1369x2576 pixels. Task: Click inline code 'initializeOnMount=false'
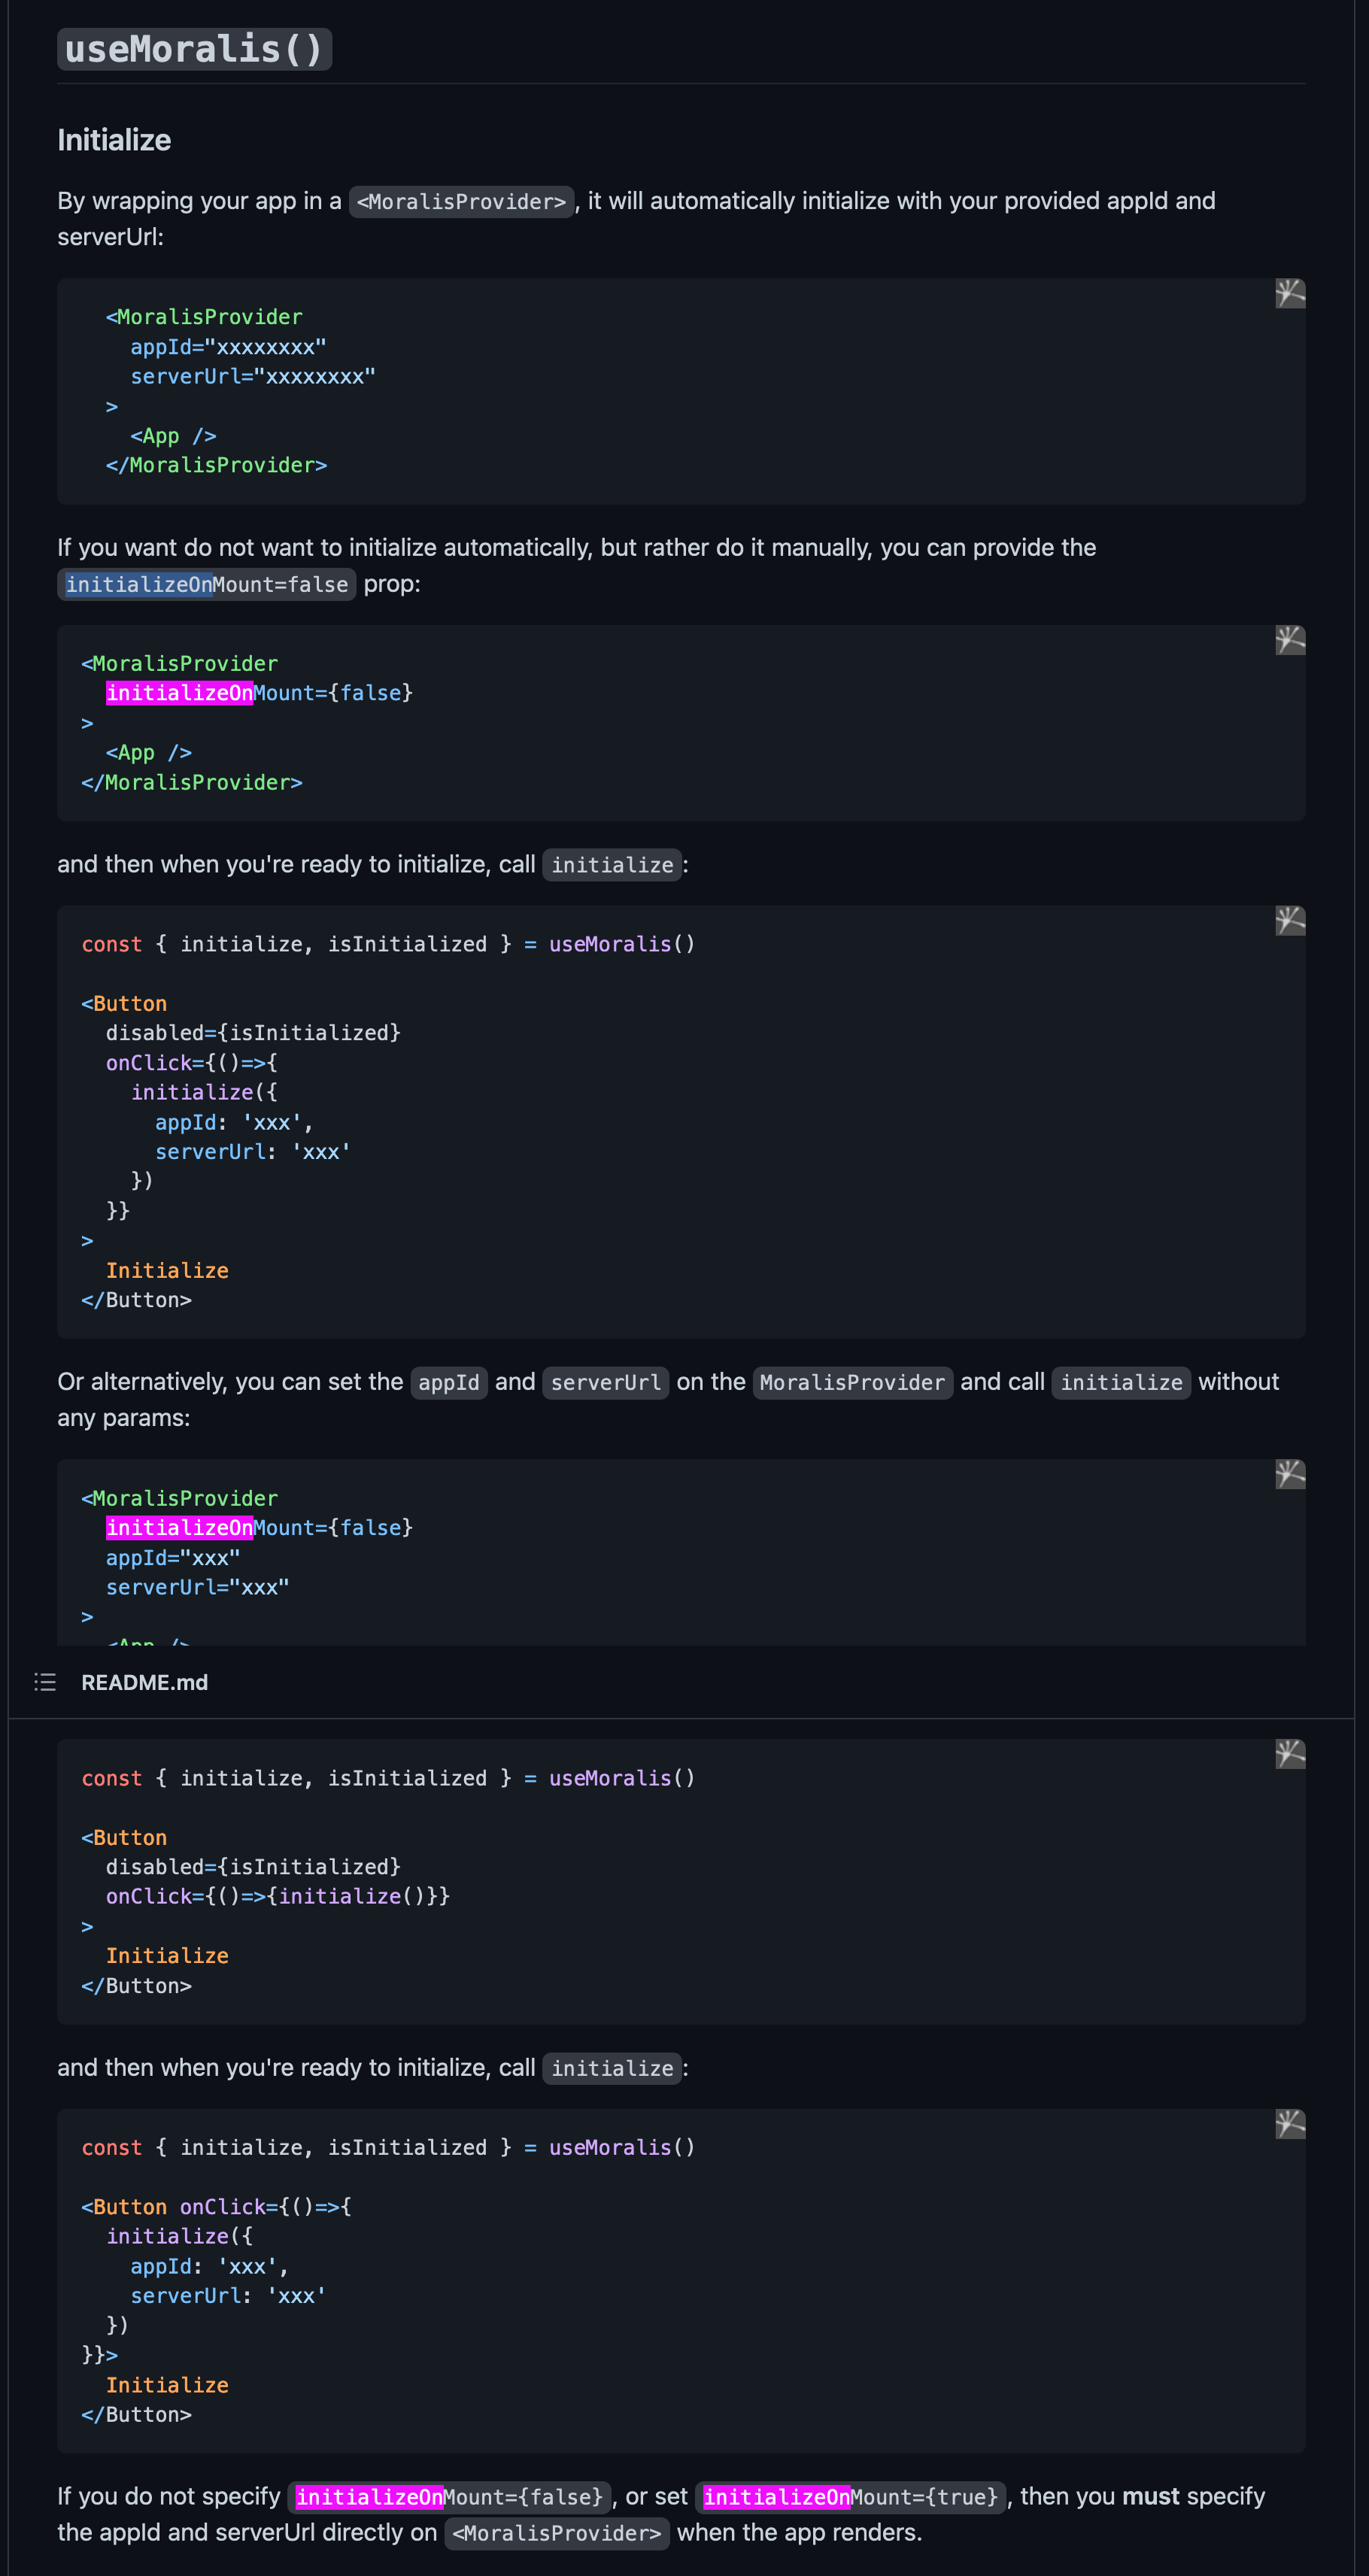click(x=206, y=584)
